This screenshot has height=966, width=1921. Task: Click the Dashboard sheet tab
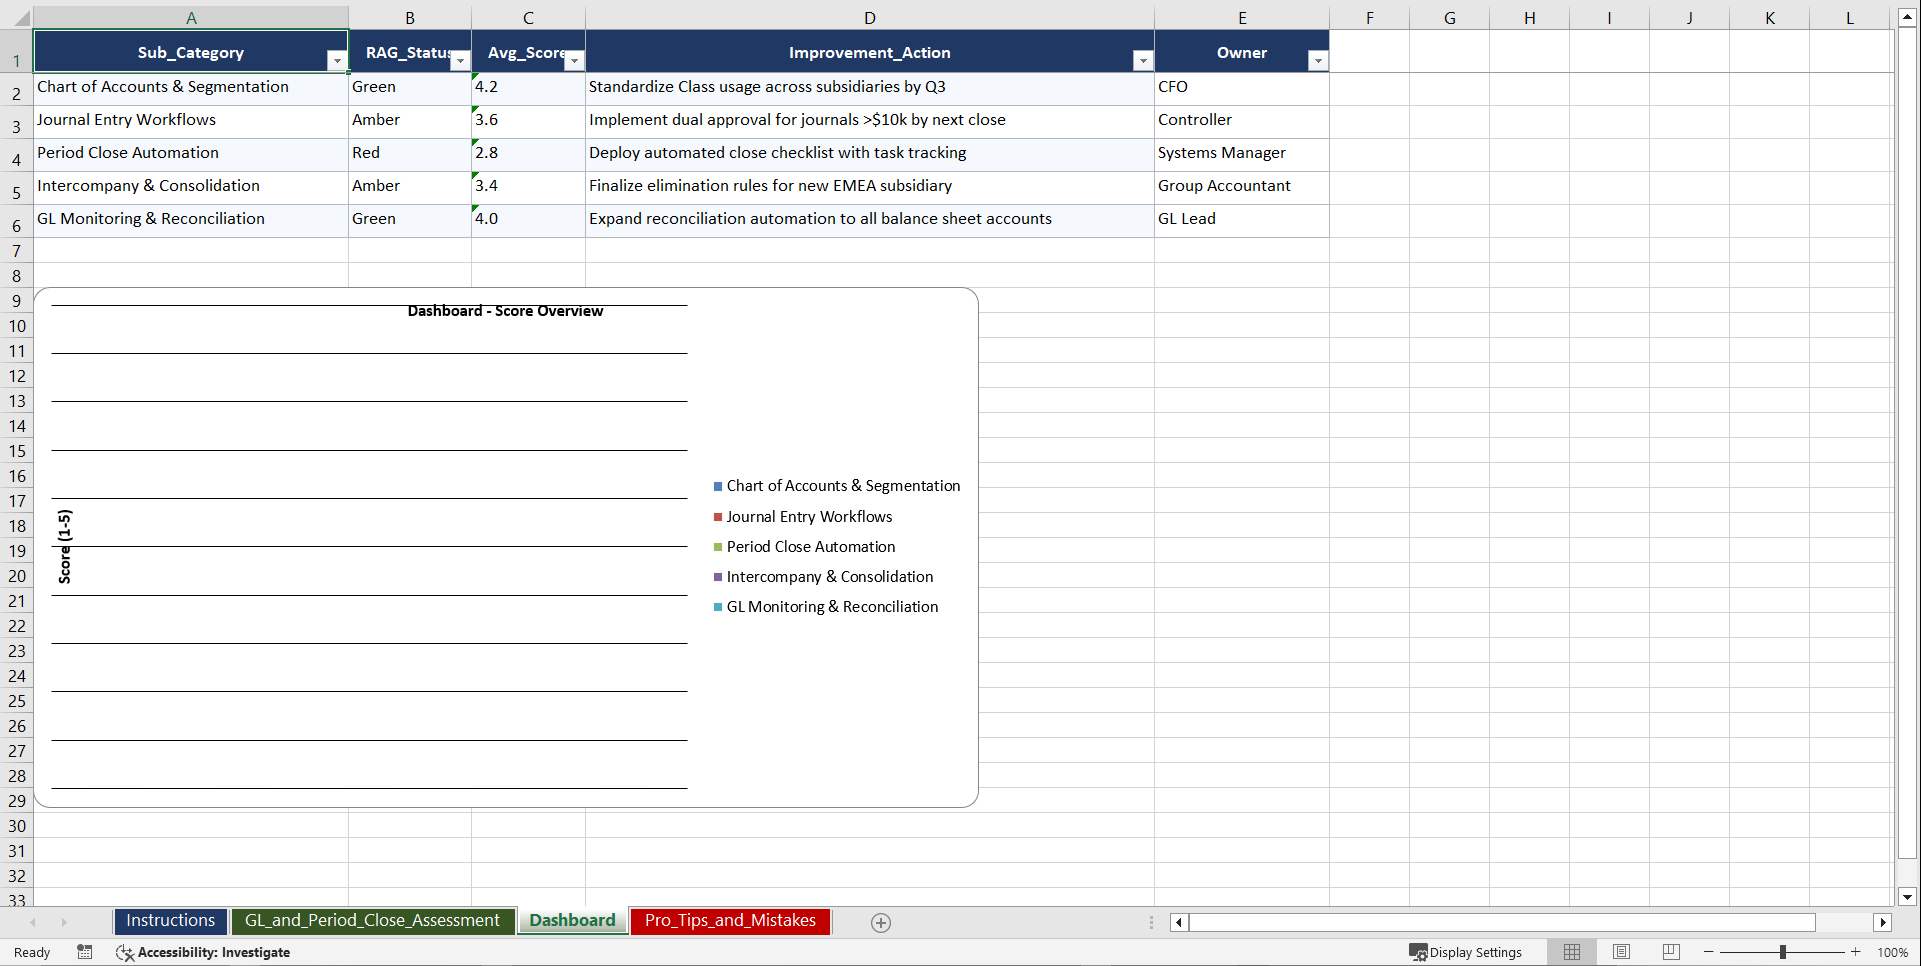572,921
